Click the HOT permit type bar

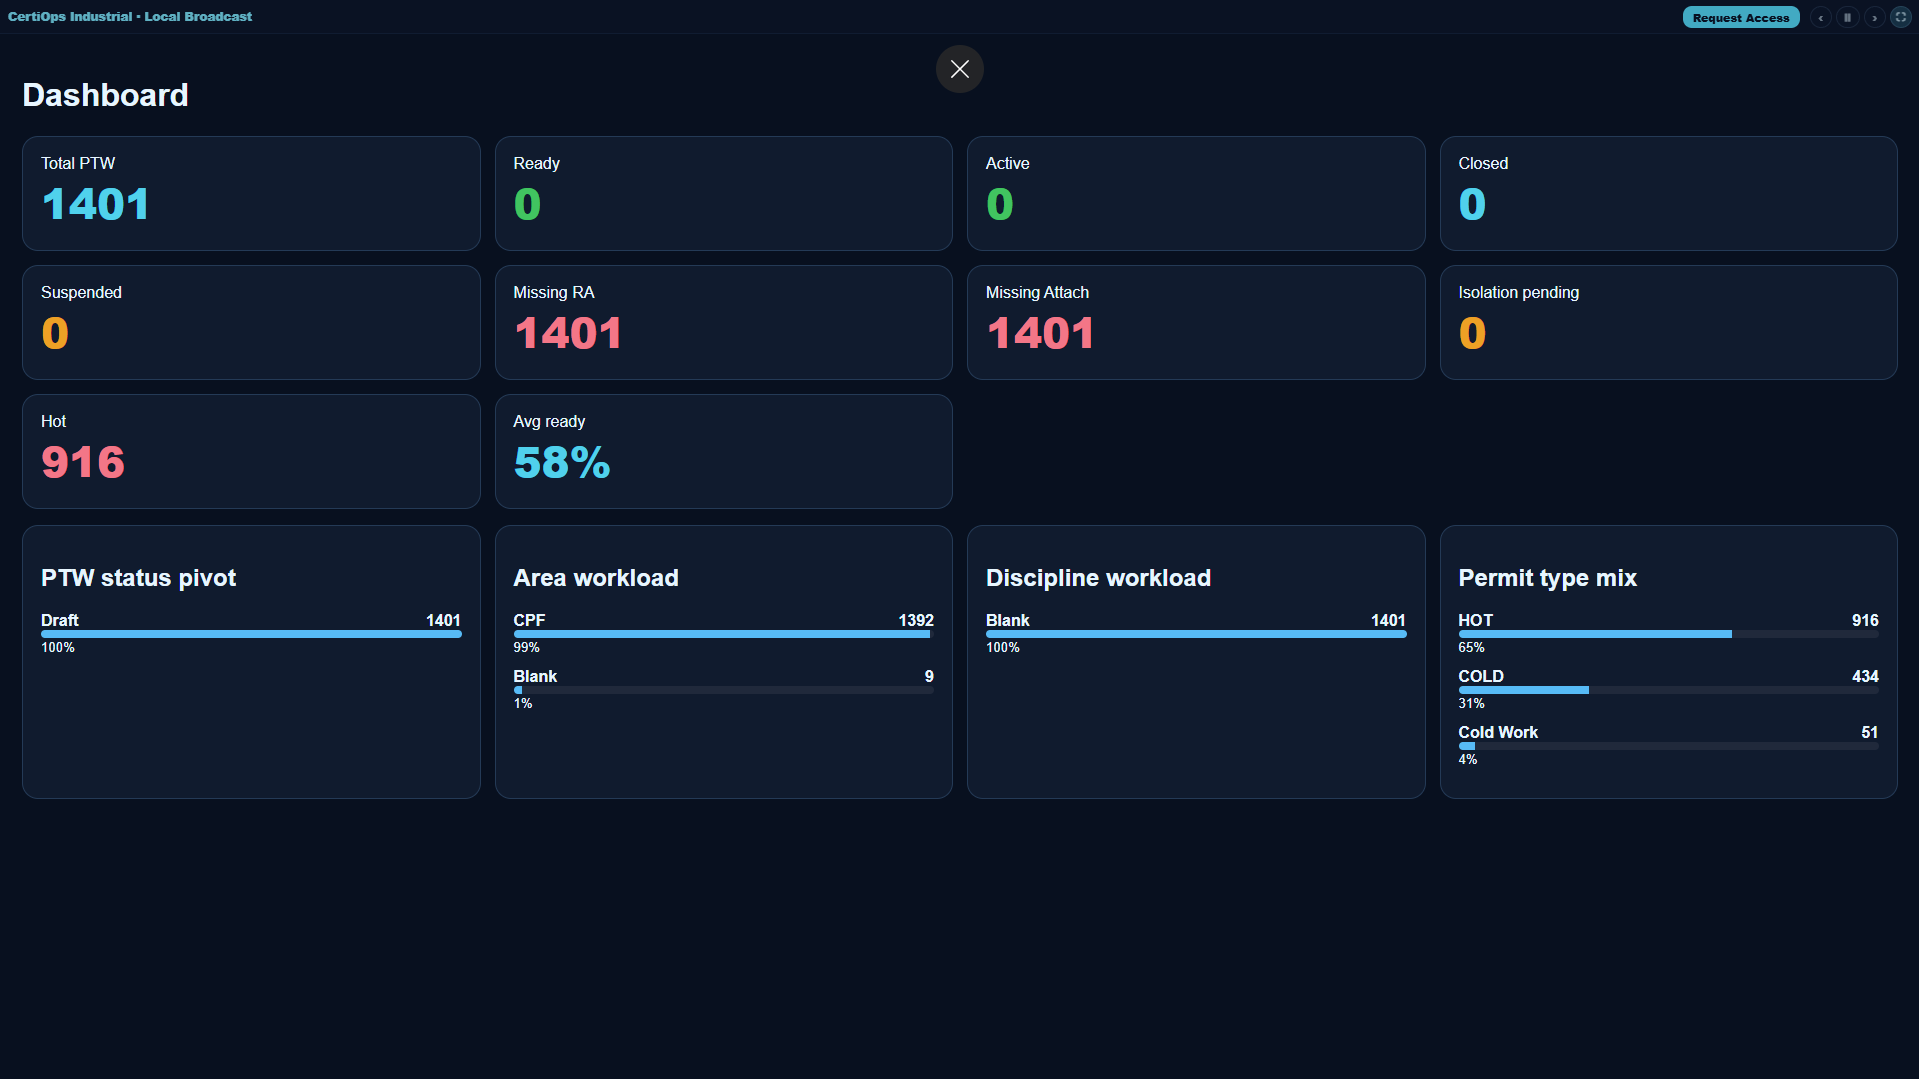(x=1668, y=634)
